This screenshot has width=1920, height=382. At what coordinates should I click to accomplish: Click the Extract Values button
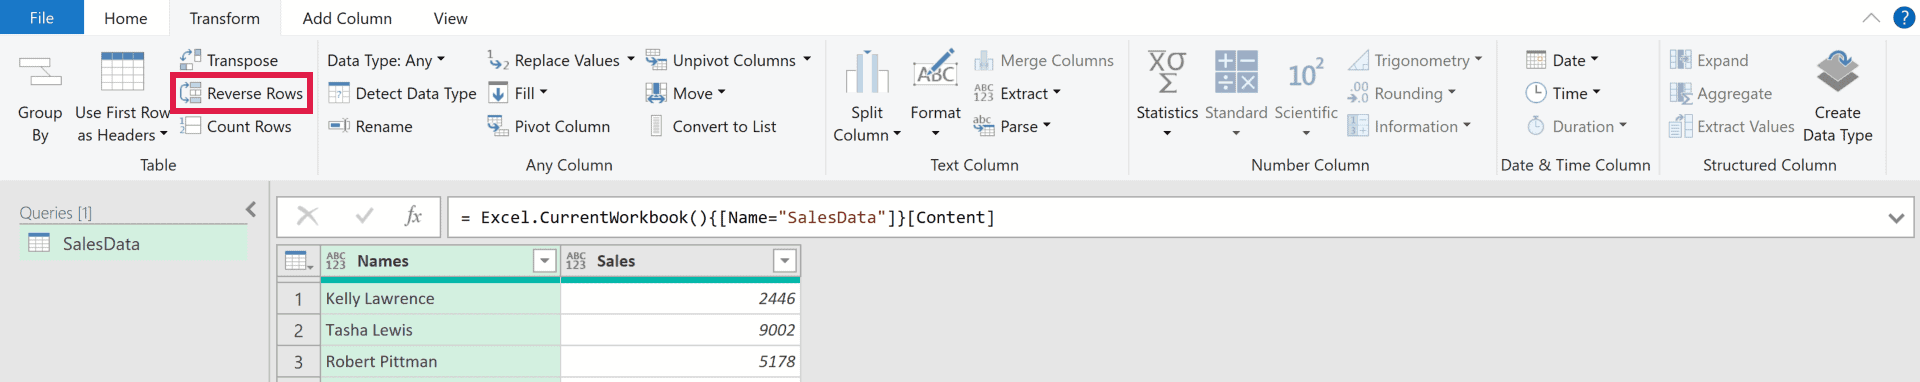pyautogui.click(x=1732, y=126)
